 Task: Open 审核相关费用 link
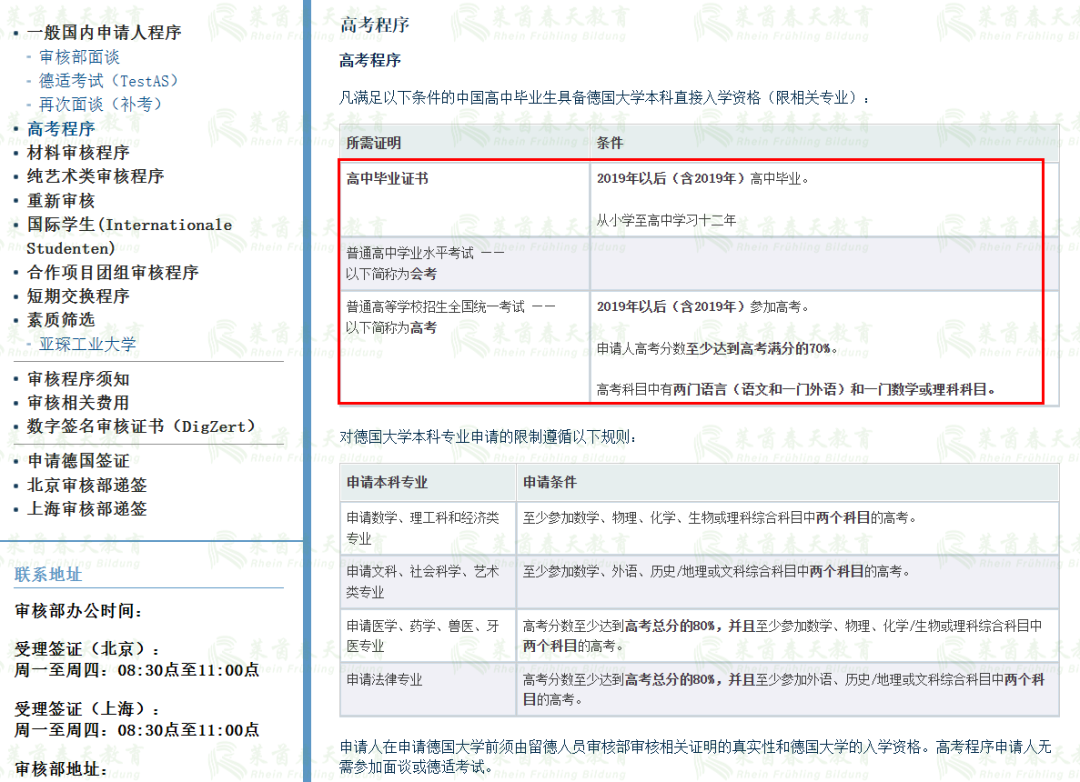pos(78,403)
